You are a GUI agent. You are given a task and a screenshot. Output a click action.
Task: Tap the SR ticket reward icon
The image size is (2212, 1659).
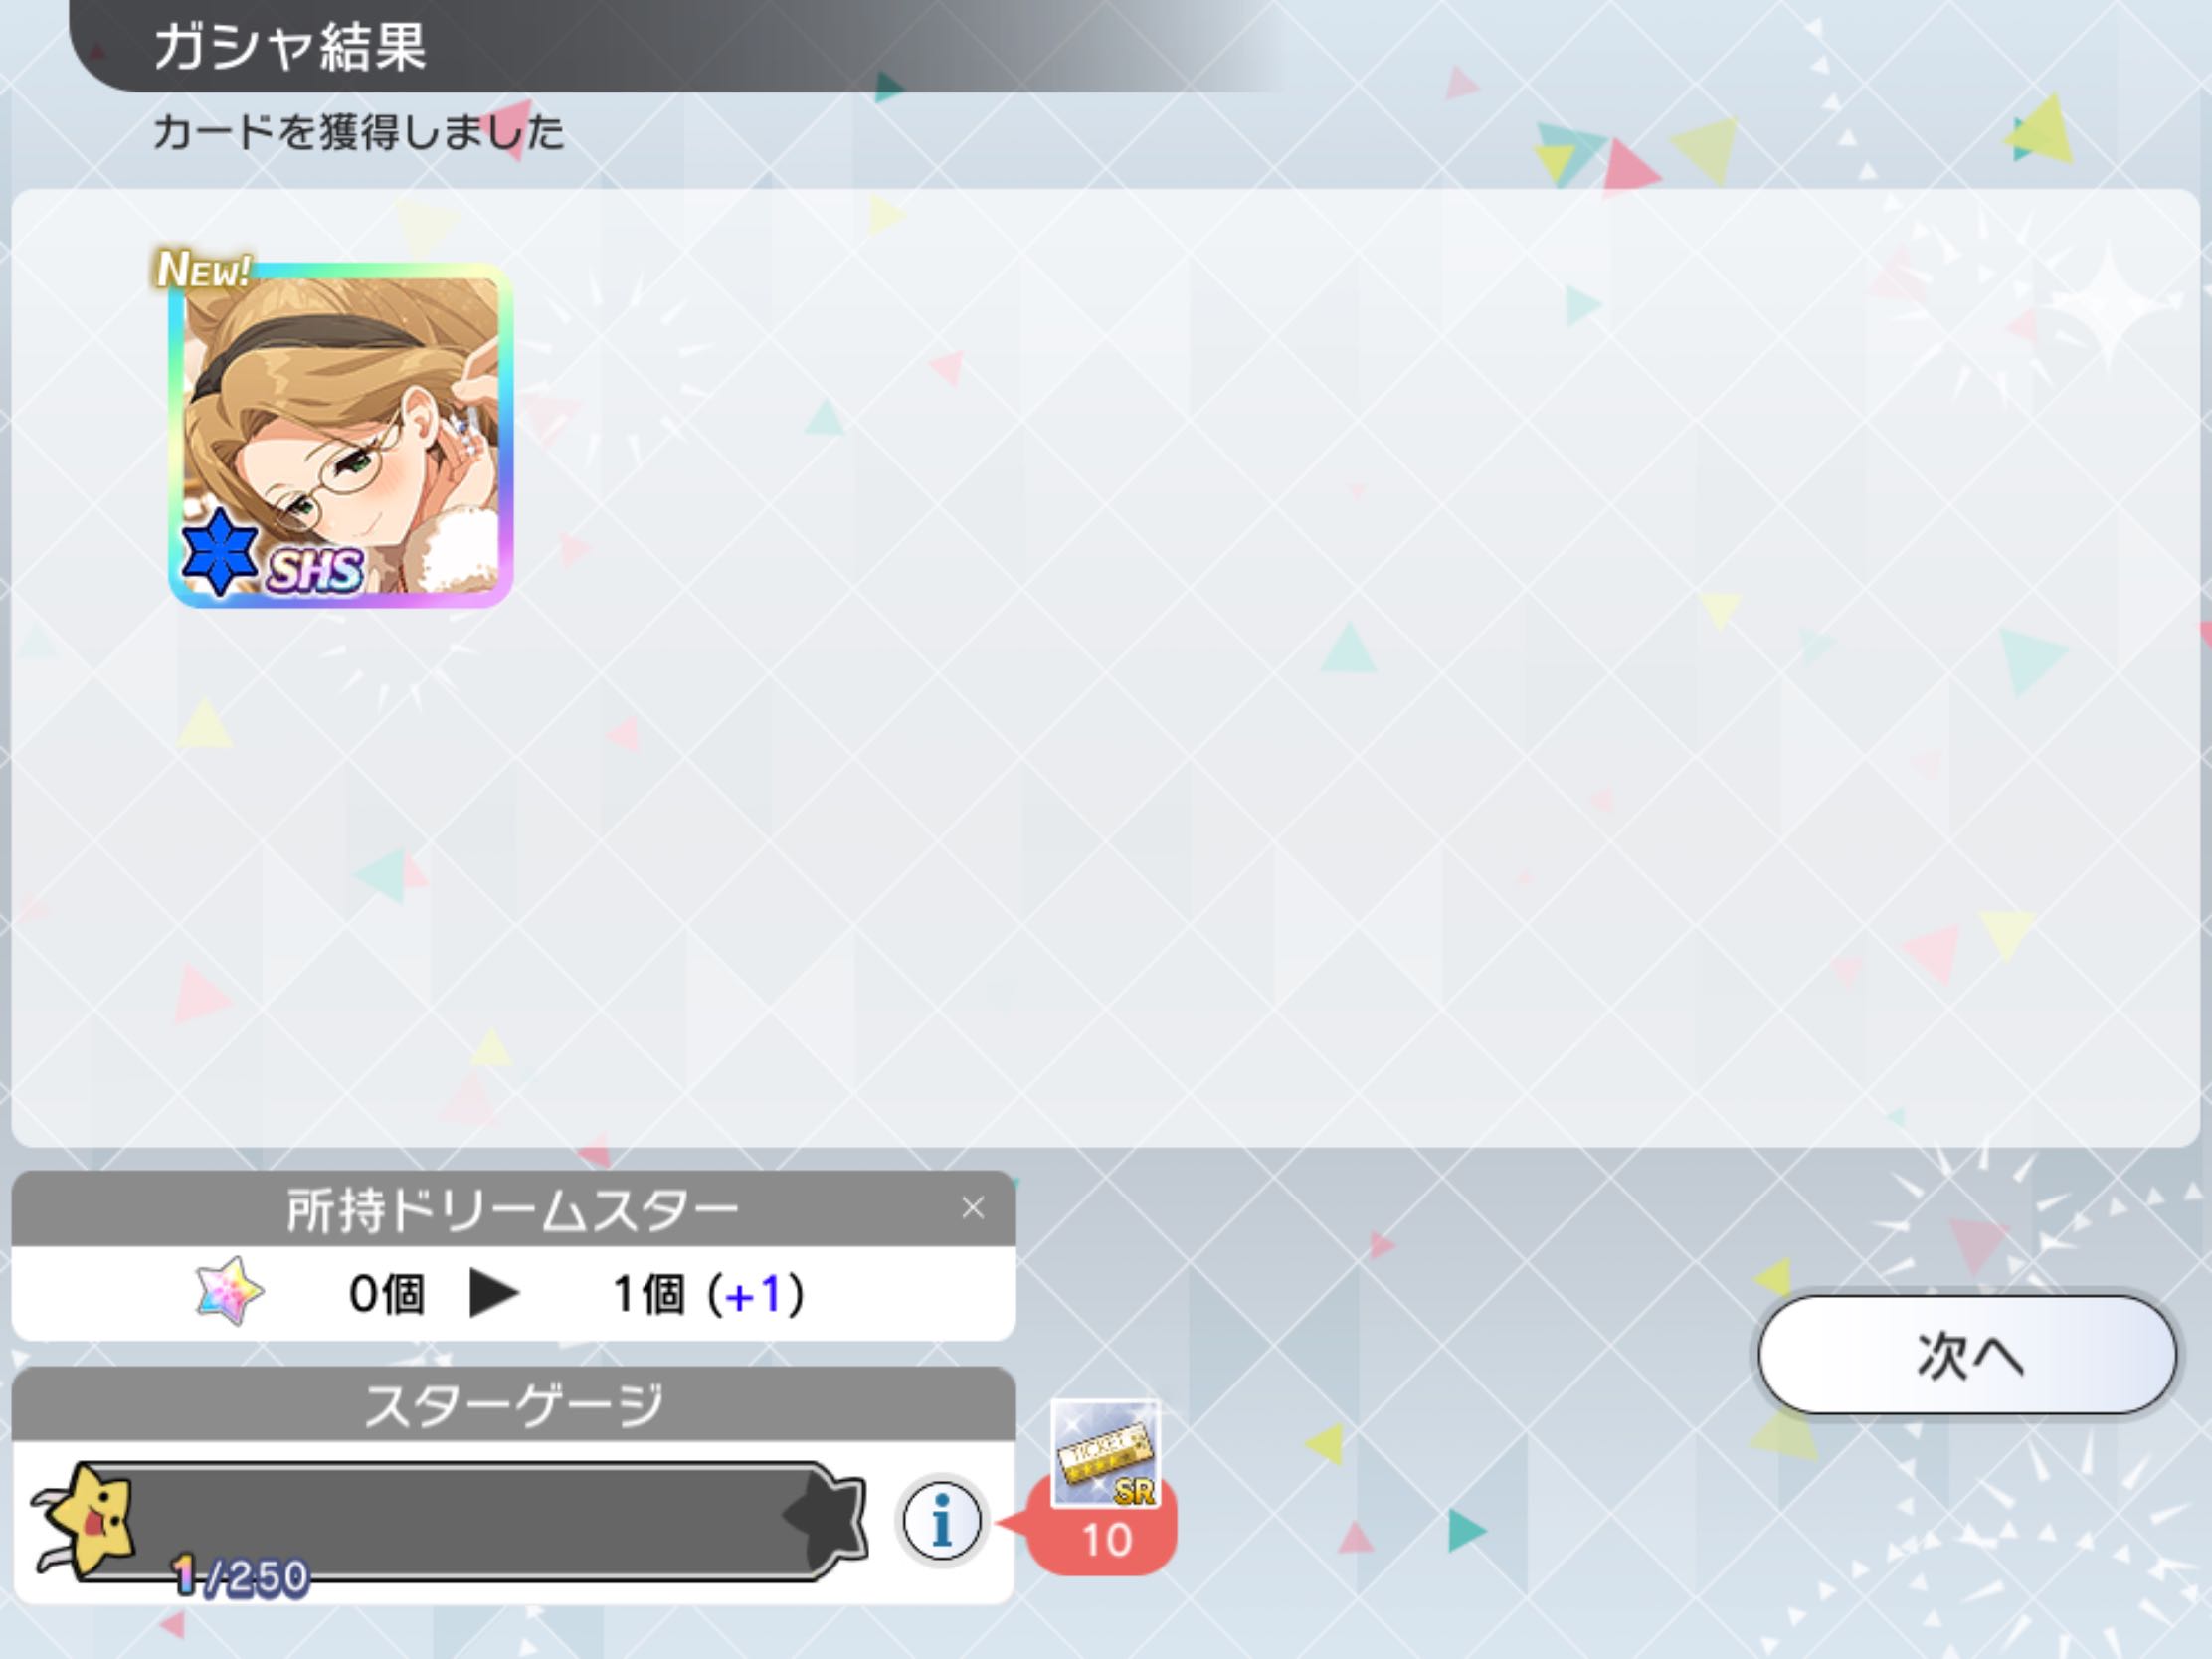point(1106,1454)
